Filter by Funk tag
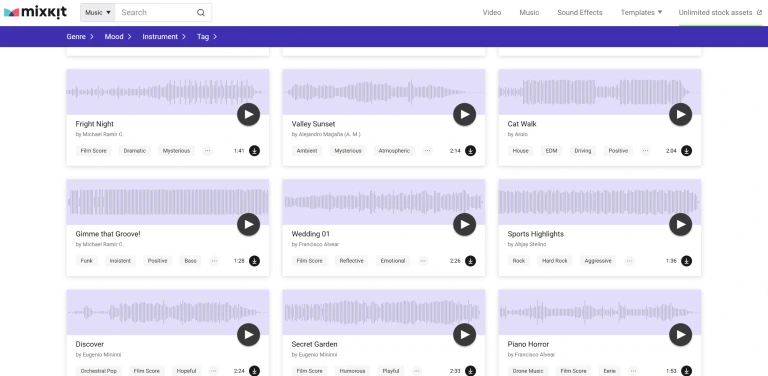The image size is (768, 376). [x=87, y=261]
